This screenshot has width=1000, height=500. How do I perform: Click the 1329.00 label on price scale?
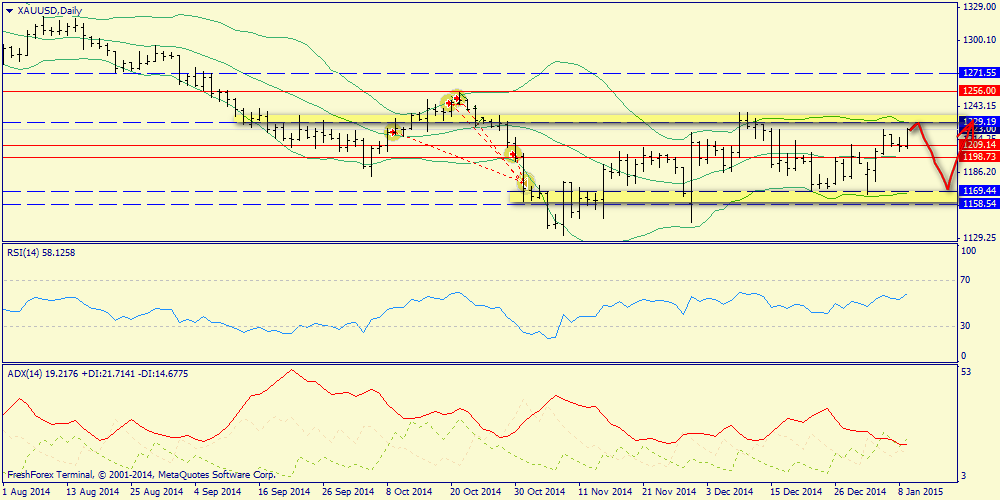[977, 7]
